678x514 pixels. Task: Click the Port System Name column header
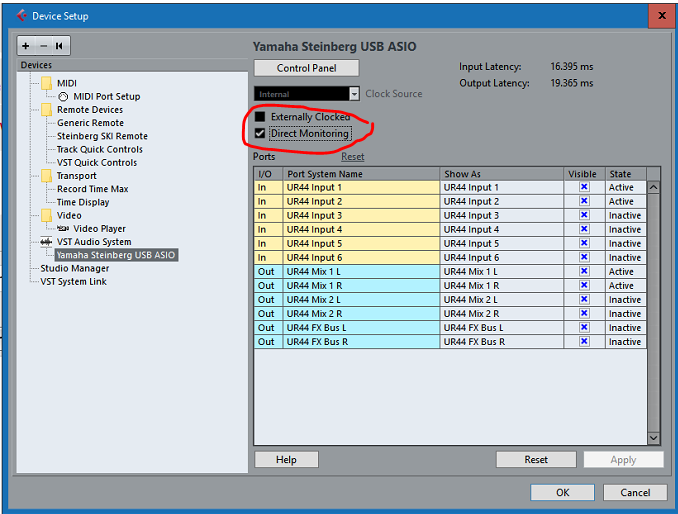click(361, 174)
